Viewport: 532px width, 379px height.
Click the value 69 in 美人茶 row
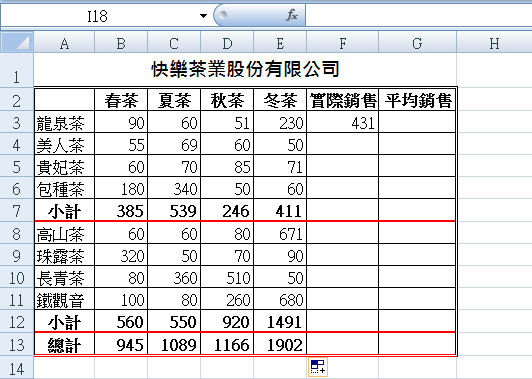coord(174,144)
